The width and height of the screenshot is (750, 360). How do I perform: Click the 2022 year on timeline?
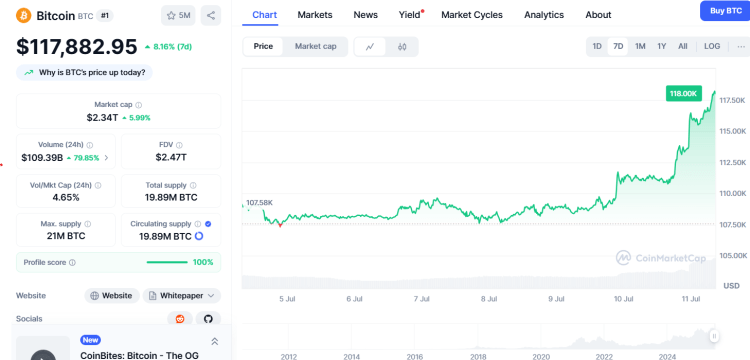click(x=604, y=357)
